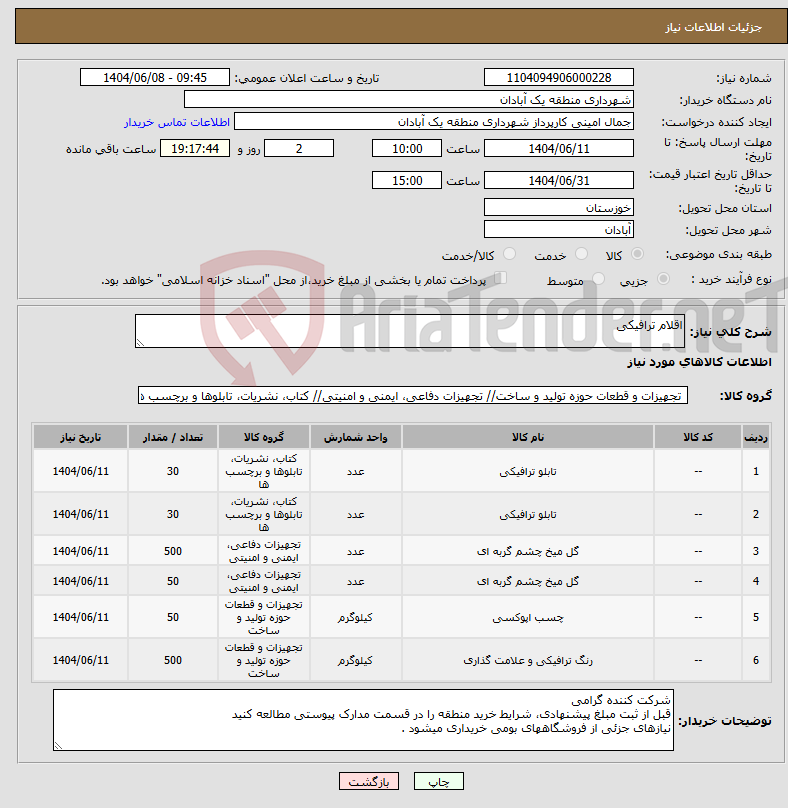Viewport: 788px width, 808px height.
Task: Click unit کیلوگرم in row 6
Action: 356,660
